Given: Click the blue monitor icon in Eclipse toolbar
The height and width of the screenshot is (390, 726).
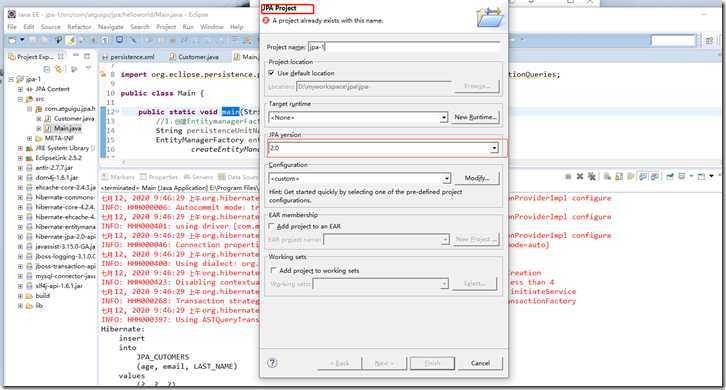Looking at the screenshot, I should tap(119, 40).
